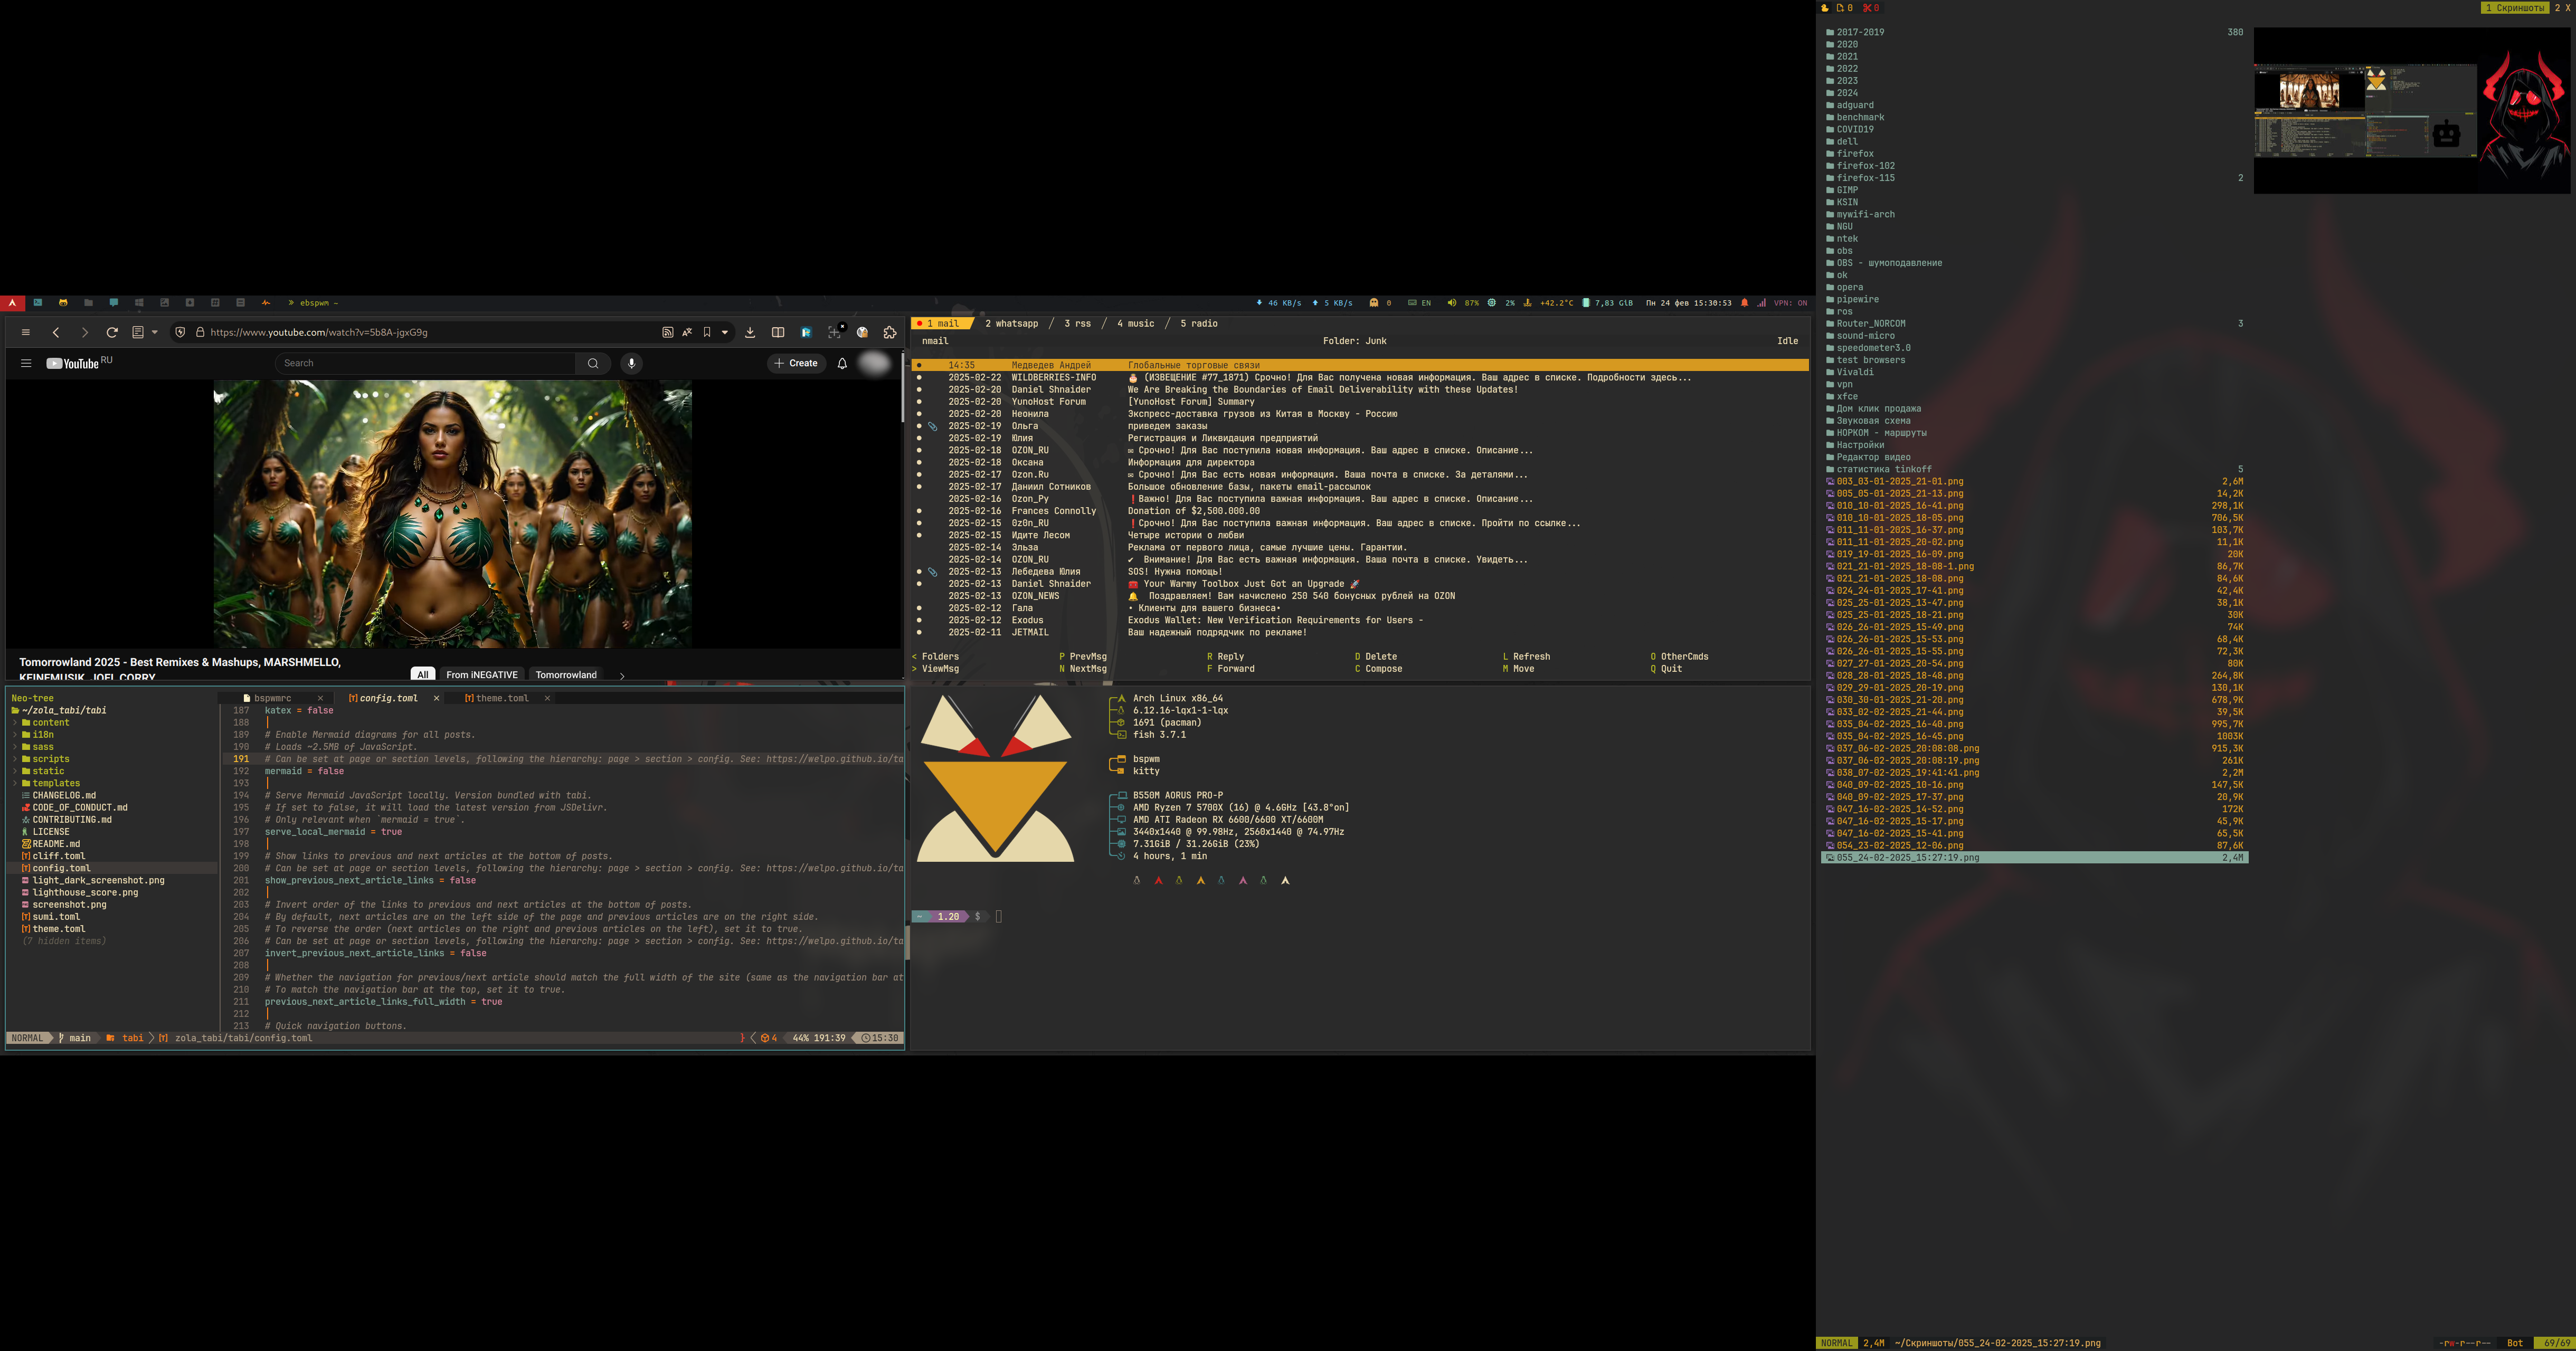Toggle reader view sidebar icon in browser
This screenshot has width=2576, height=1351.
(778, 332)
